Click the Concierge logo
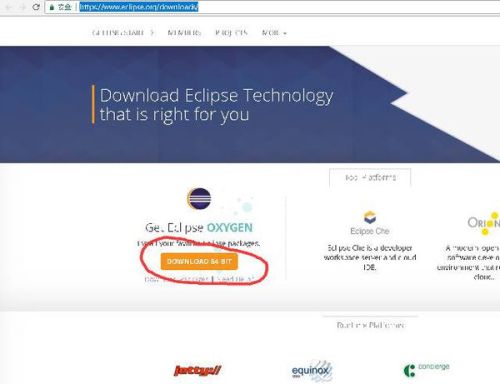Image resolution: width=500 pixels, height=384 pixels. click(426, 369)
